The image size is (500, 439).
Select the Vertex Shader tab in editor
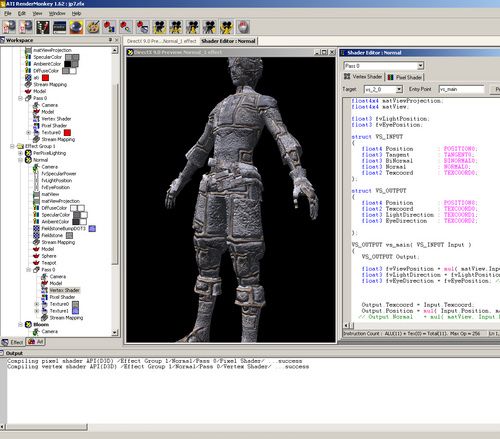(x=363, y=77)
